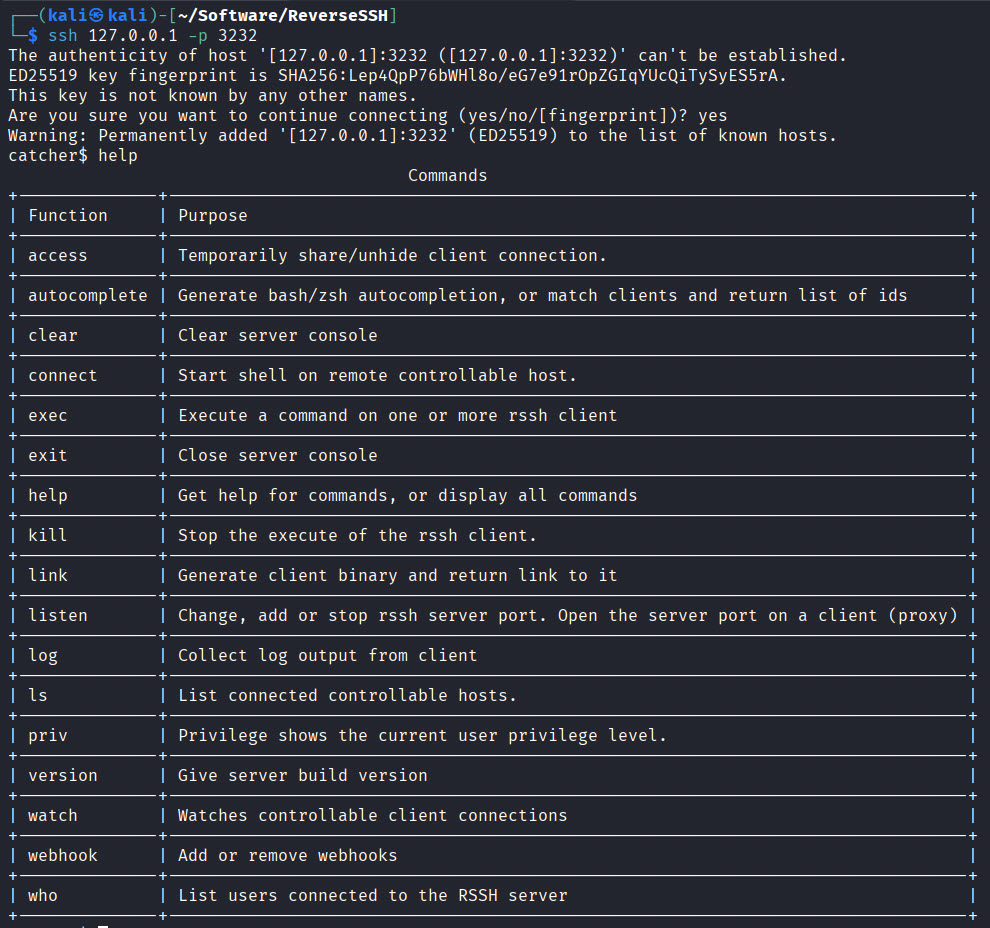The image size is (990, 928).
Task: Click the 'version' command name
Action: [63, 775]
